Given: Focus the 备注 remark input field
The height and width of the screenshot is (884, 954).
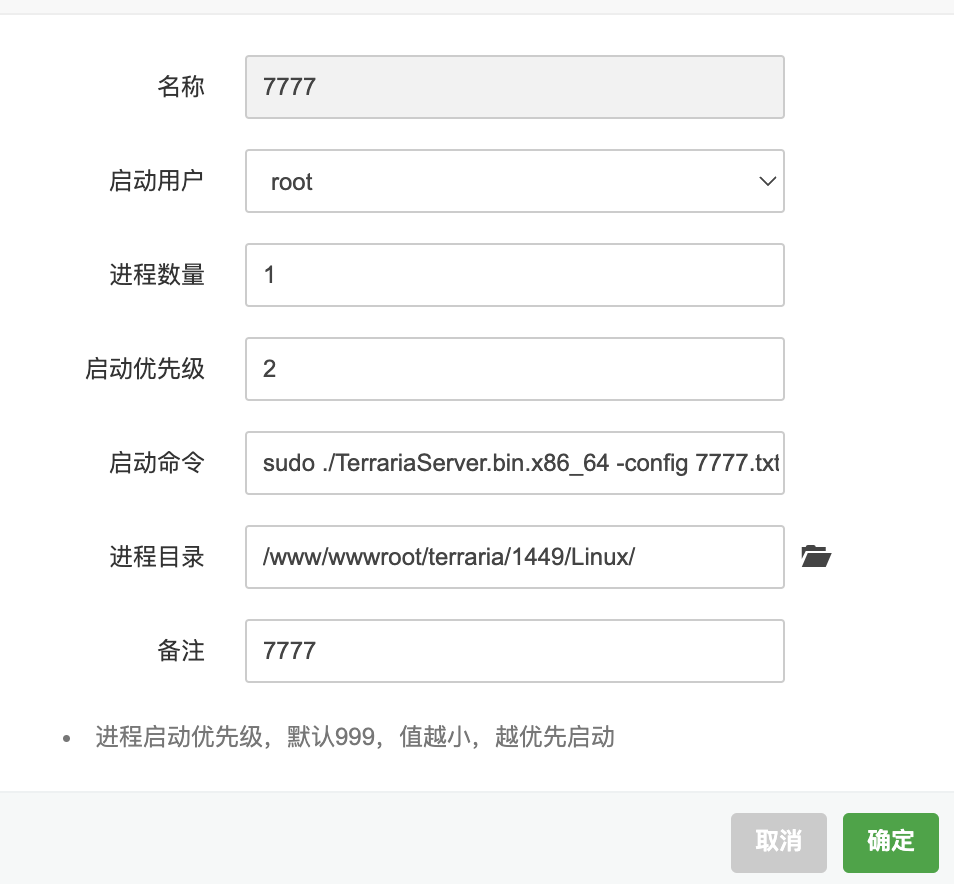Looking at the screenshot, I should pyautogui.click(x=514, y=651).
